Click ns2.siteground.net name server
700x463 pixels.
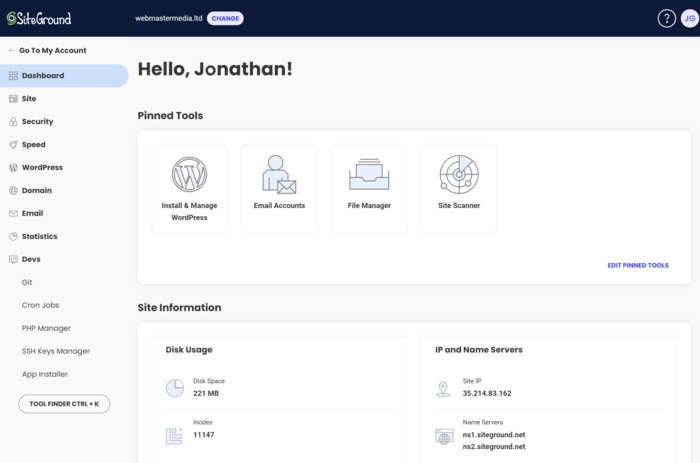(x=494, y=446)
